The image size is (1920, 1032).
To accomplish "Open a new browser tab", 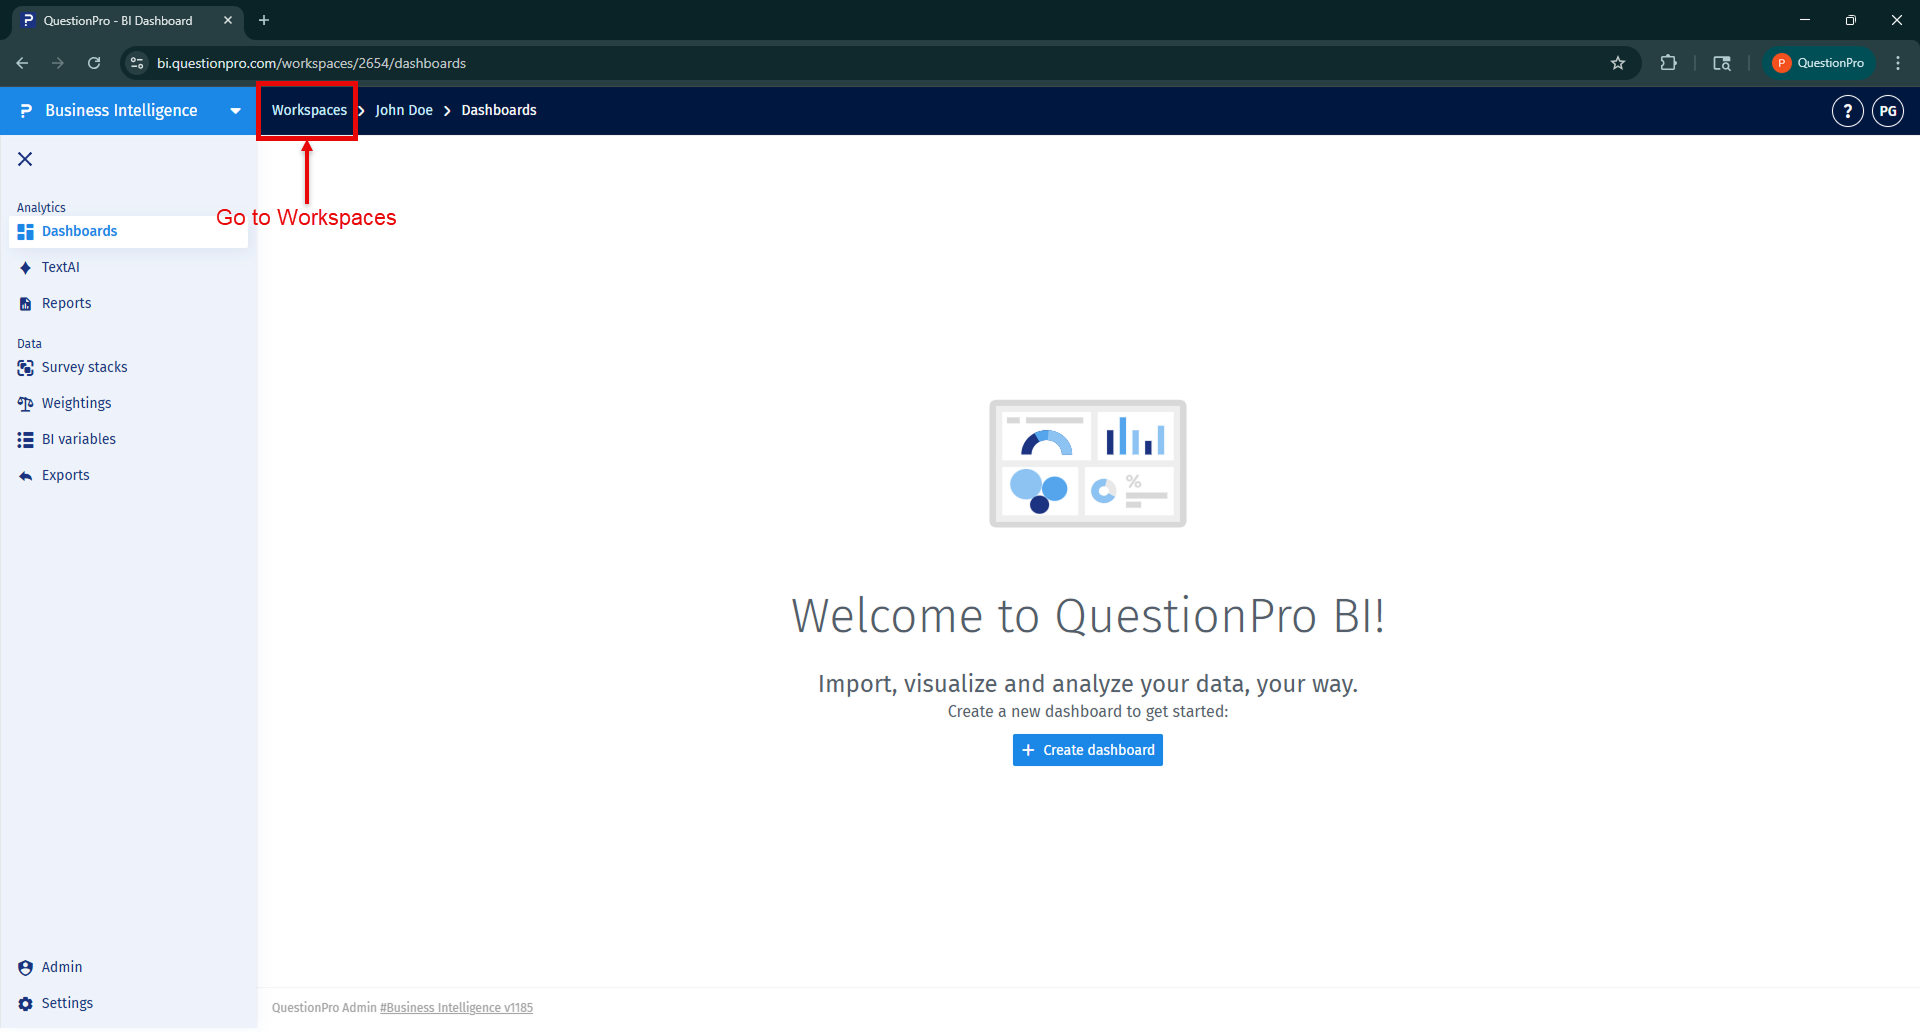I will coord(264,20).
